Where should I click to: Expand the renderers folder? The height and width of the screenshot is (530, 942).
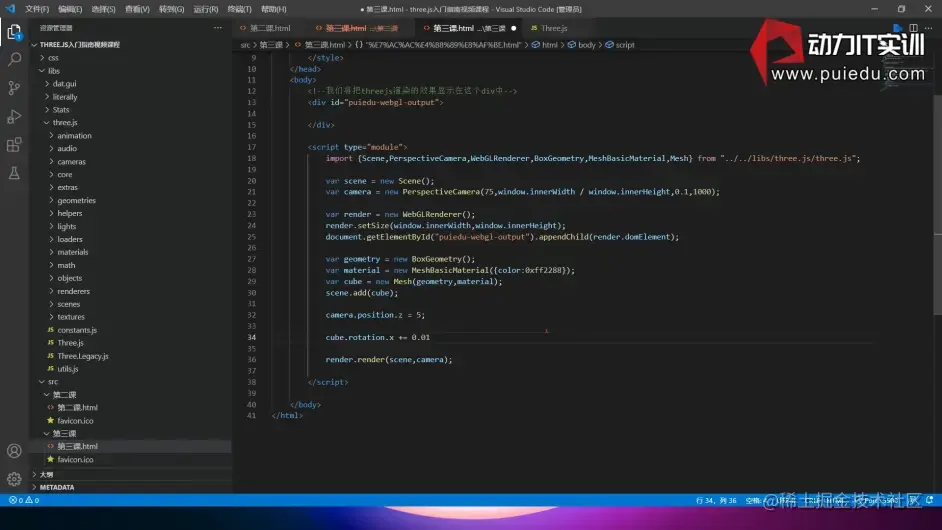73,291
